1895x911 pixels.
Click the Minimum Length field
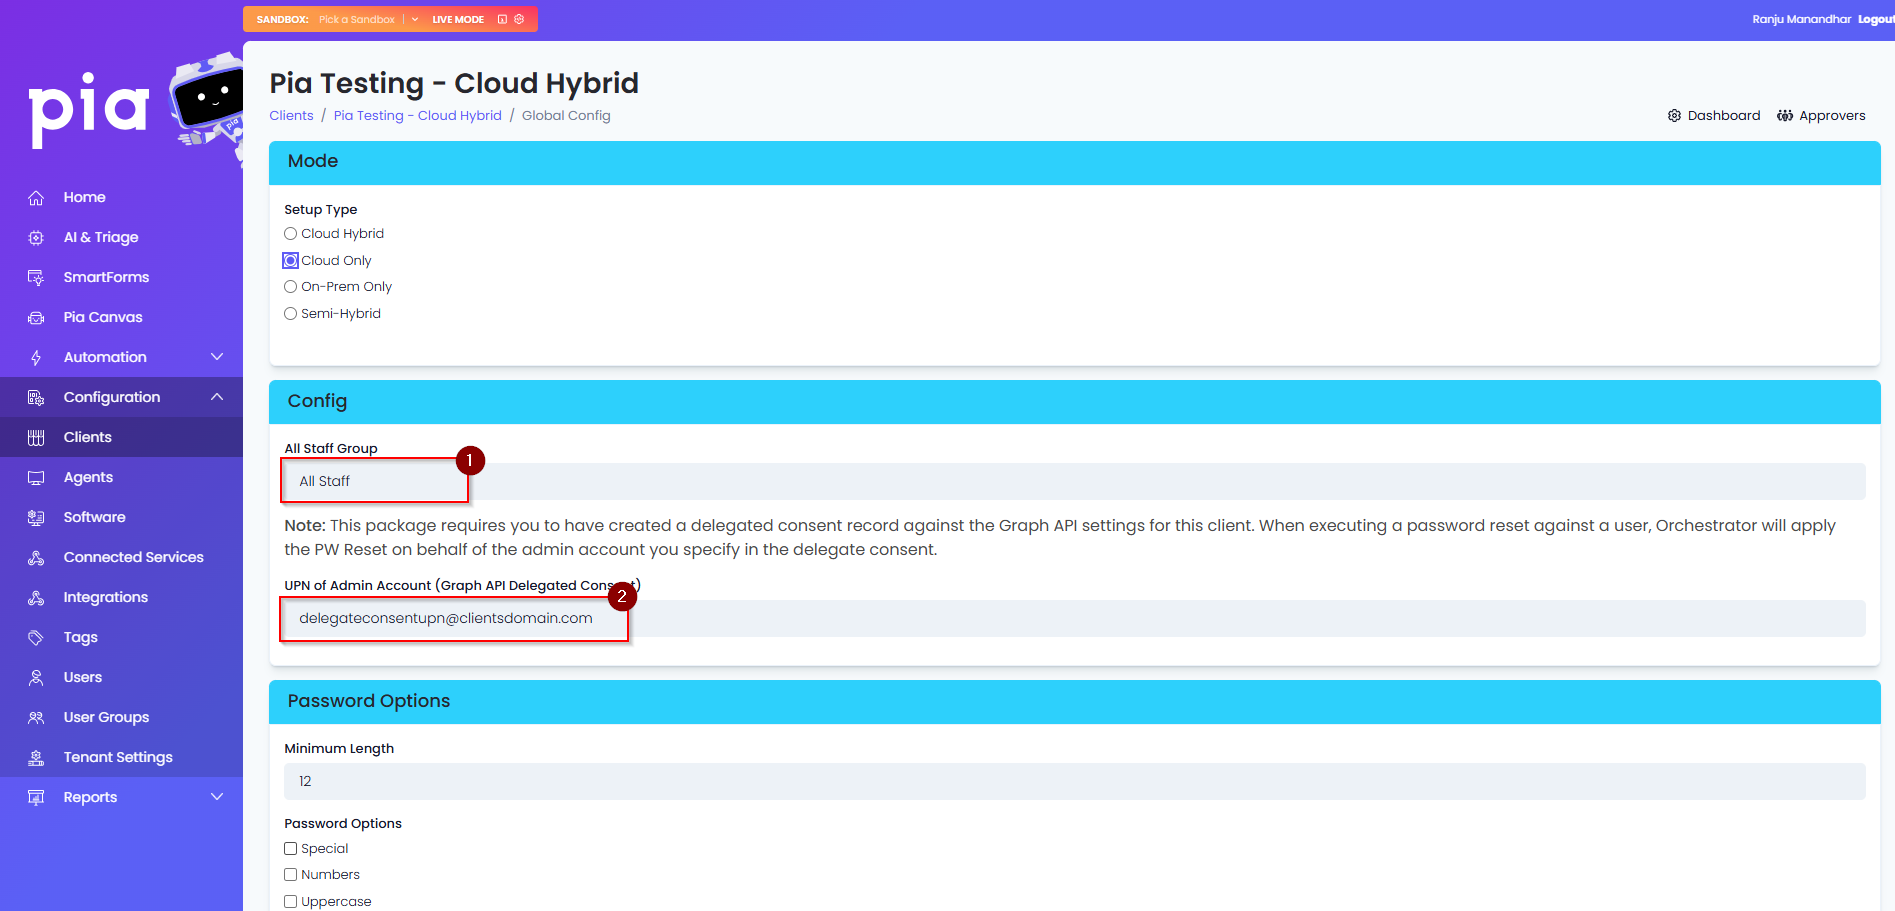(x=1075, y=781)
